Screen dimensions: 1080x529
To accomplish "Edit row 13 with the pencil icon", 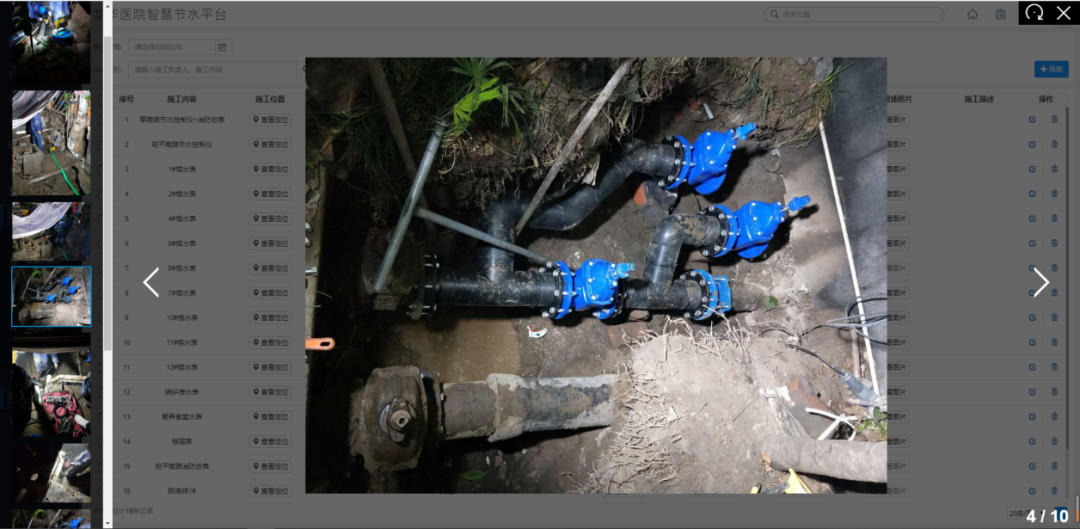I will click(x=1032, y=417).
